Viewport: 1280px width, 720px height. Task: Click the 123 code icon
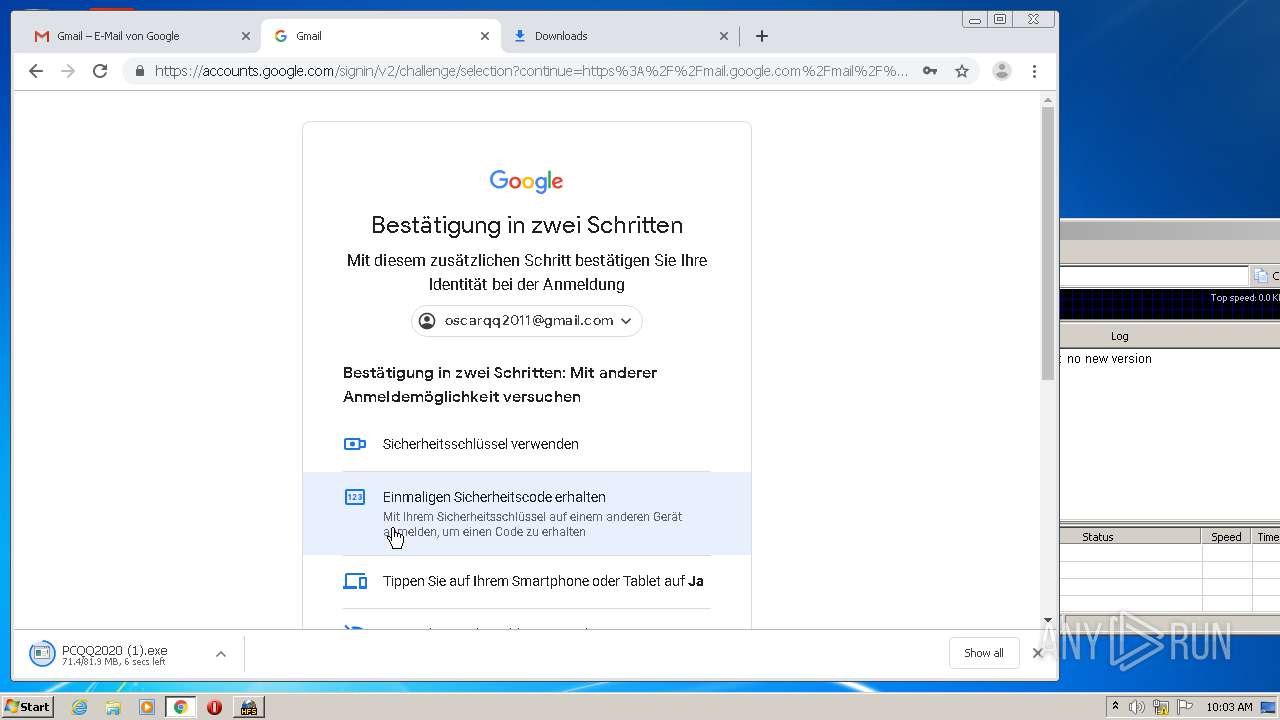pos(355,497)
